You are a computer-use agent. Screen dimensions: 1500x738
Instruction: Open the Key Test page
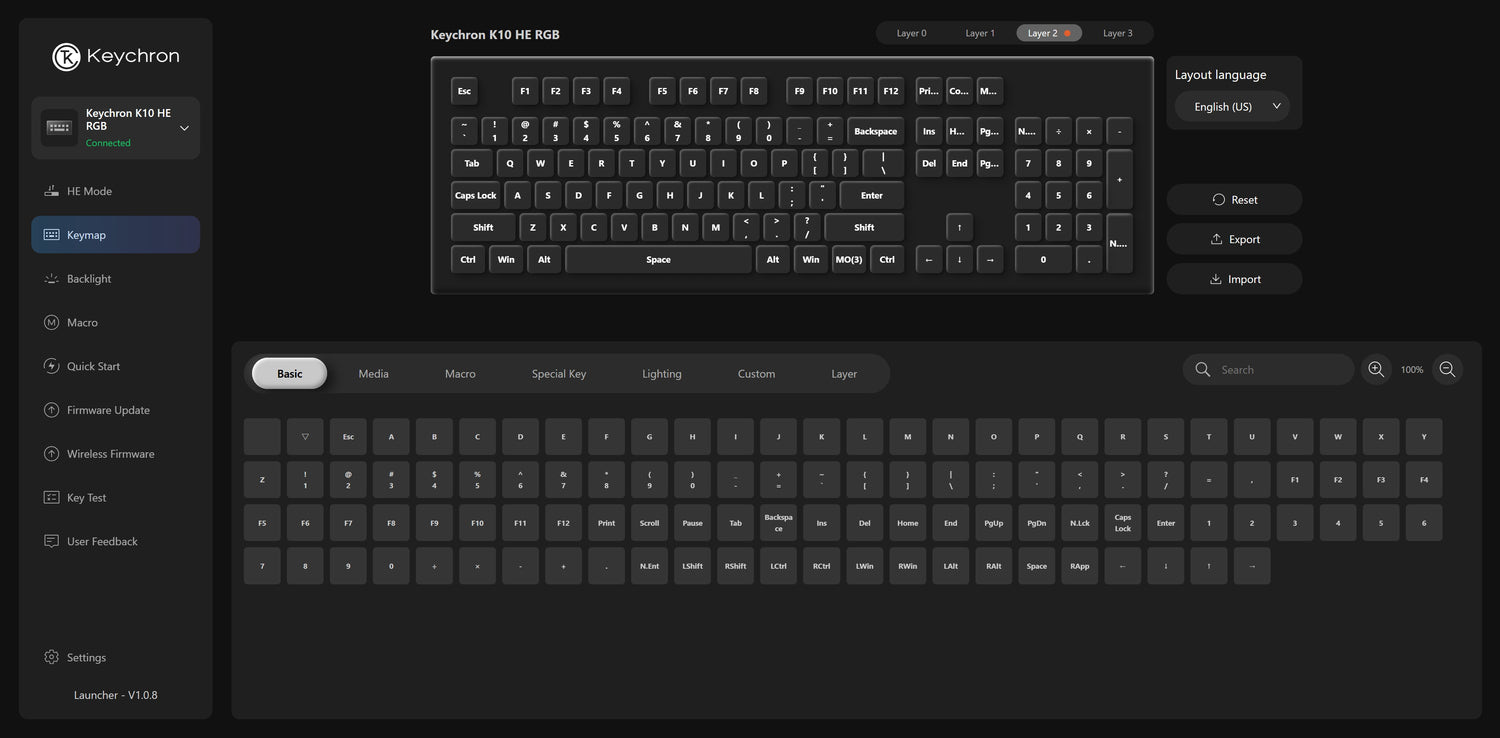tap(86, 498)
